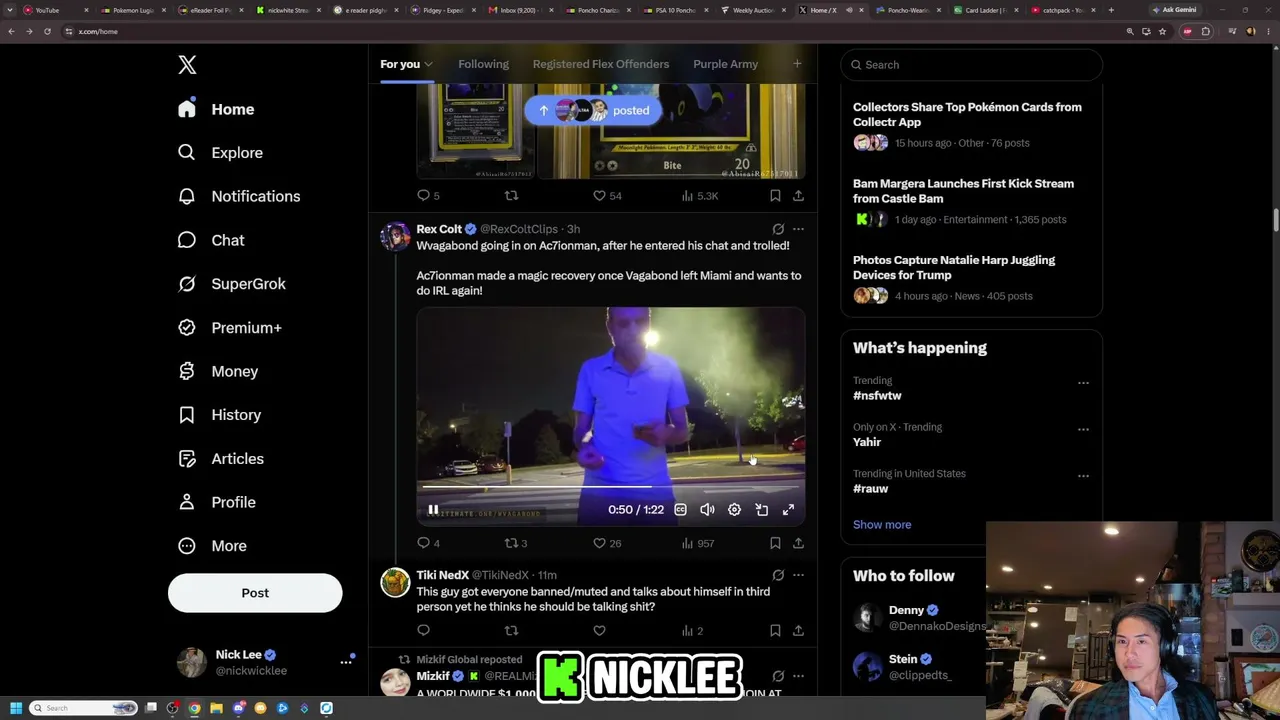Open more options on Mizkif post
The image size is (1280, 720).
(798, 676)
